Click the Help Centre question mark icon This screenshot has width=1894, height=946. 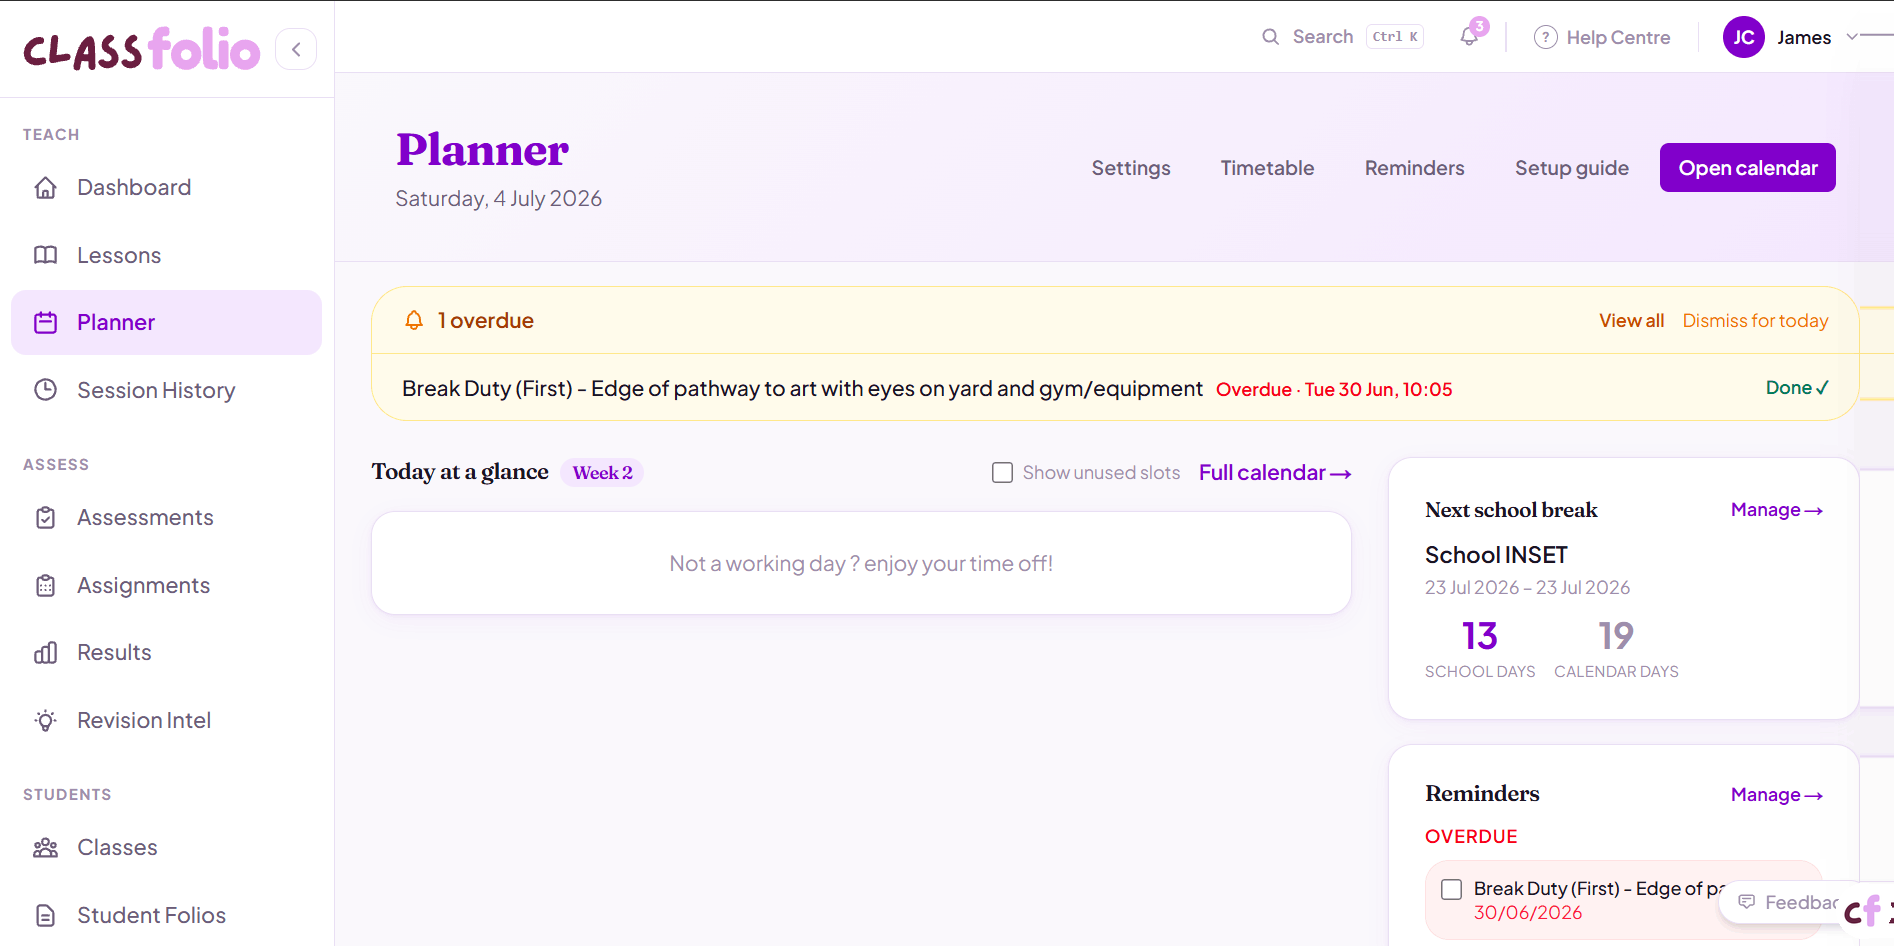pyautogui.click(x=1545, y=37)
